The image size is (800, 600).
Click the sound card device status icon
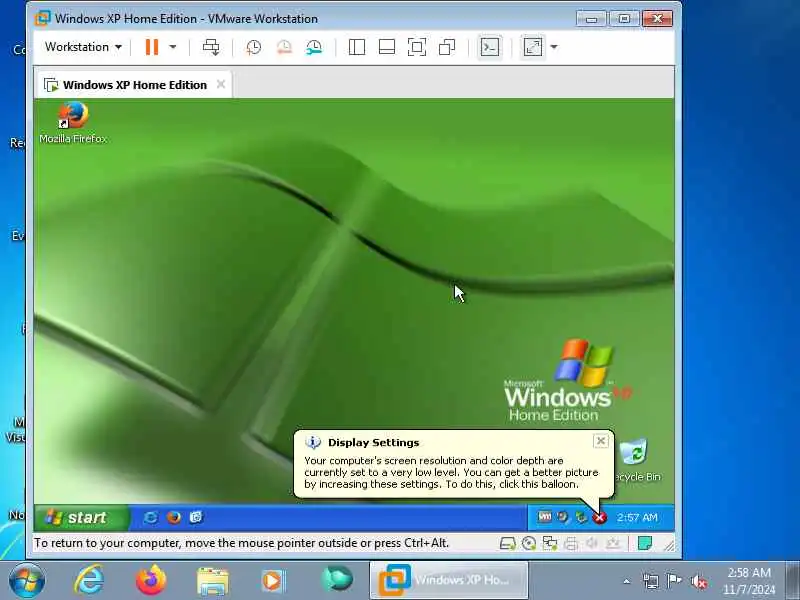[592, 543]
